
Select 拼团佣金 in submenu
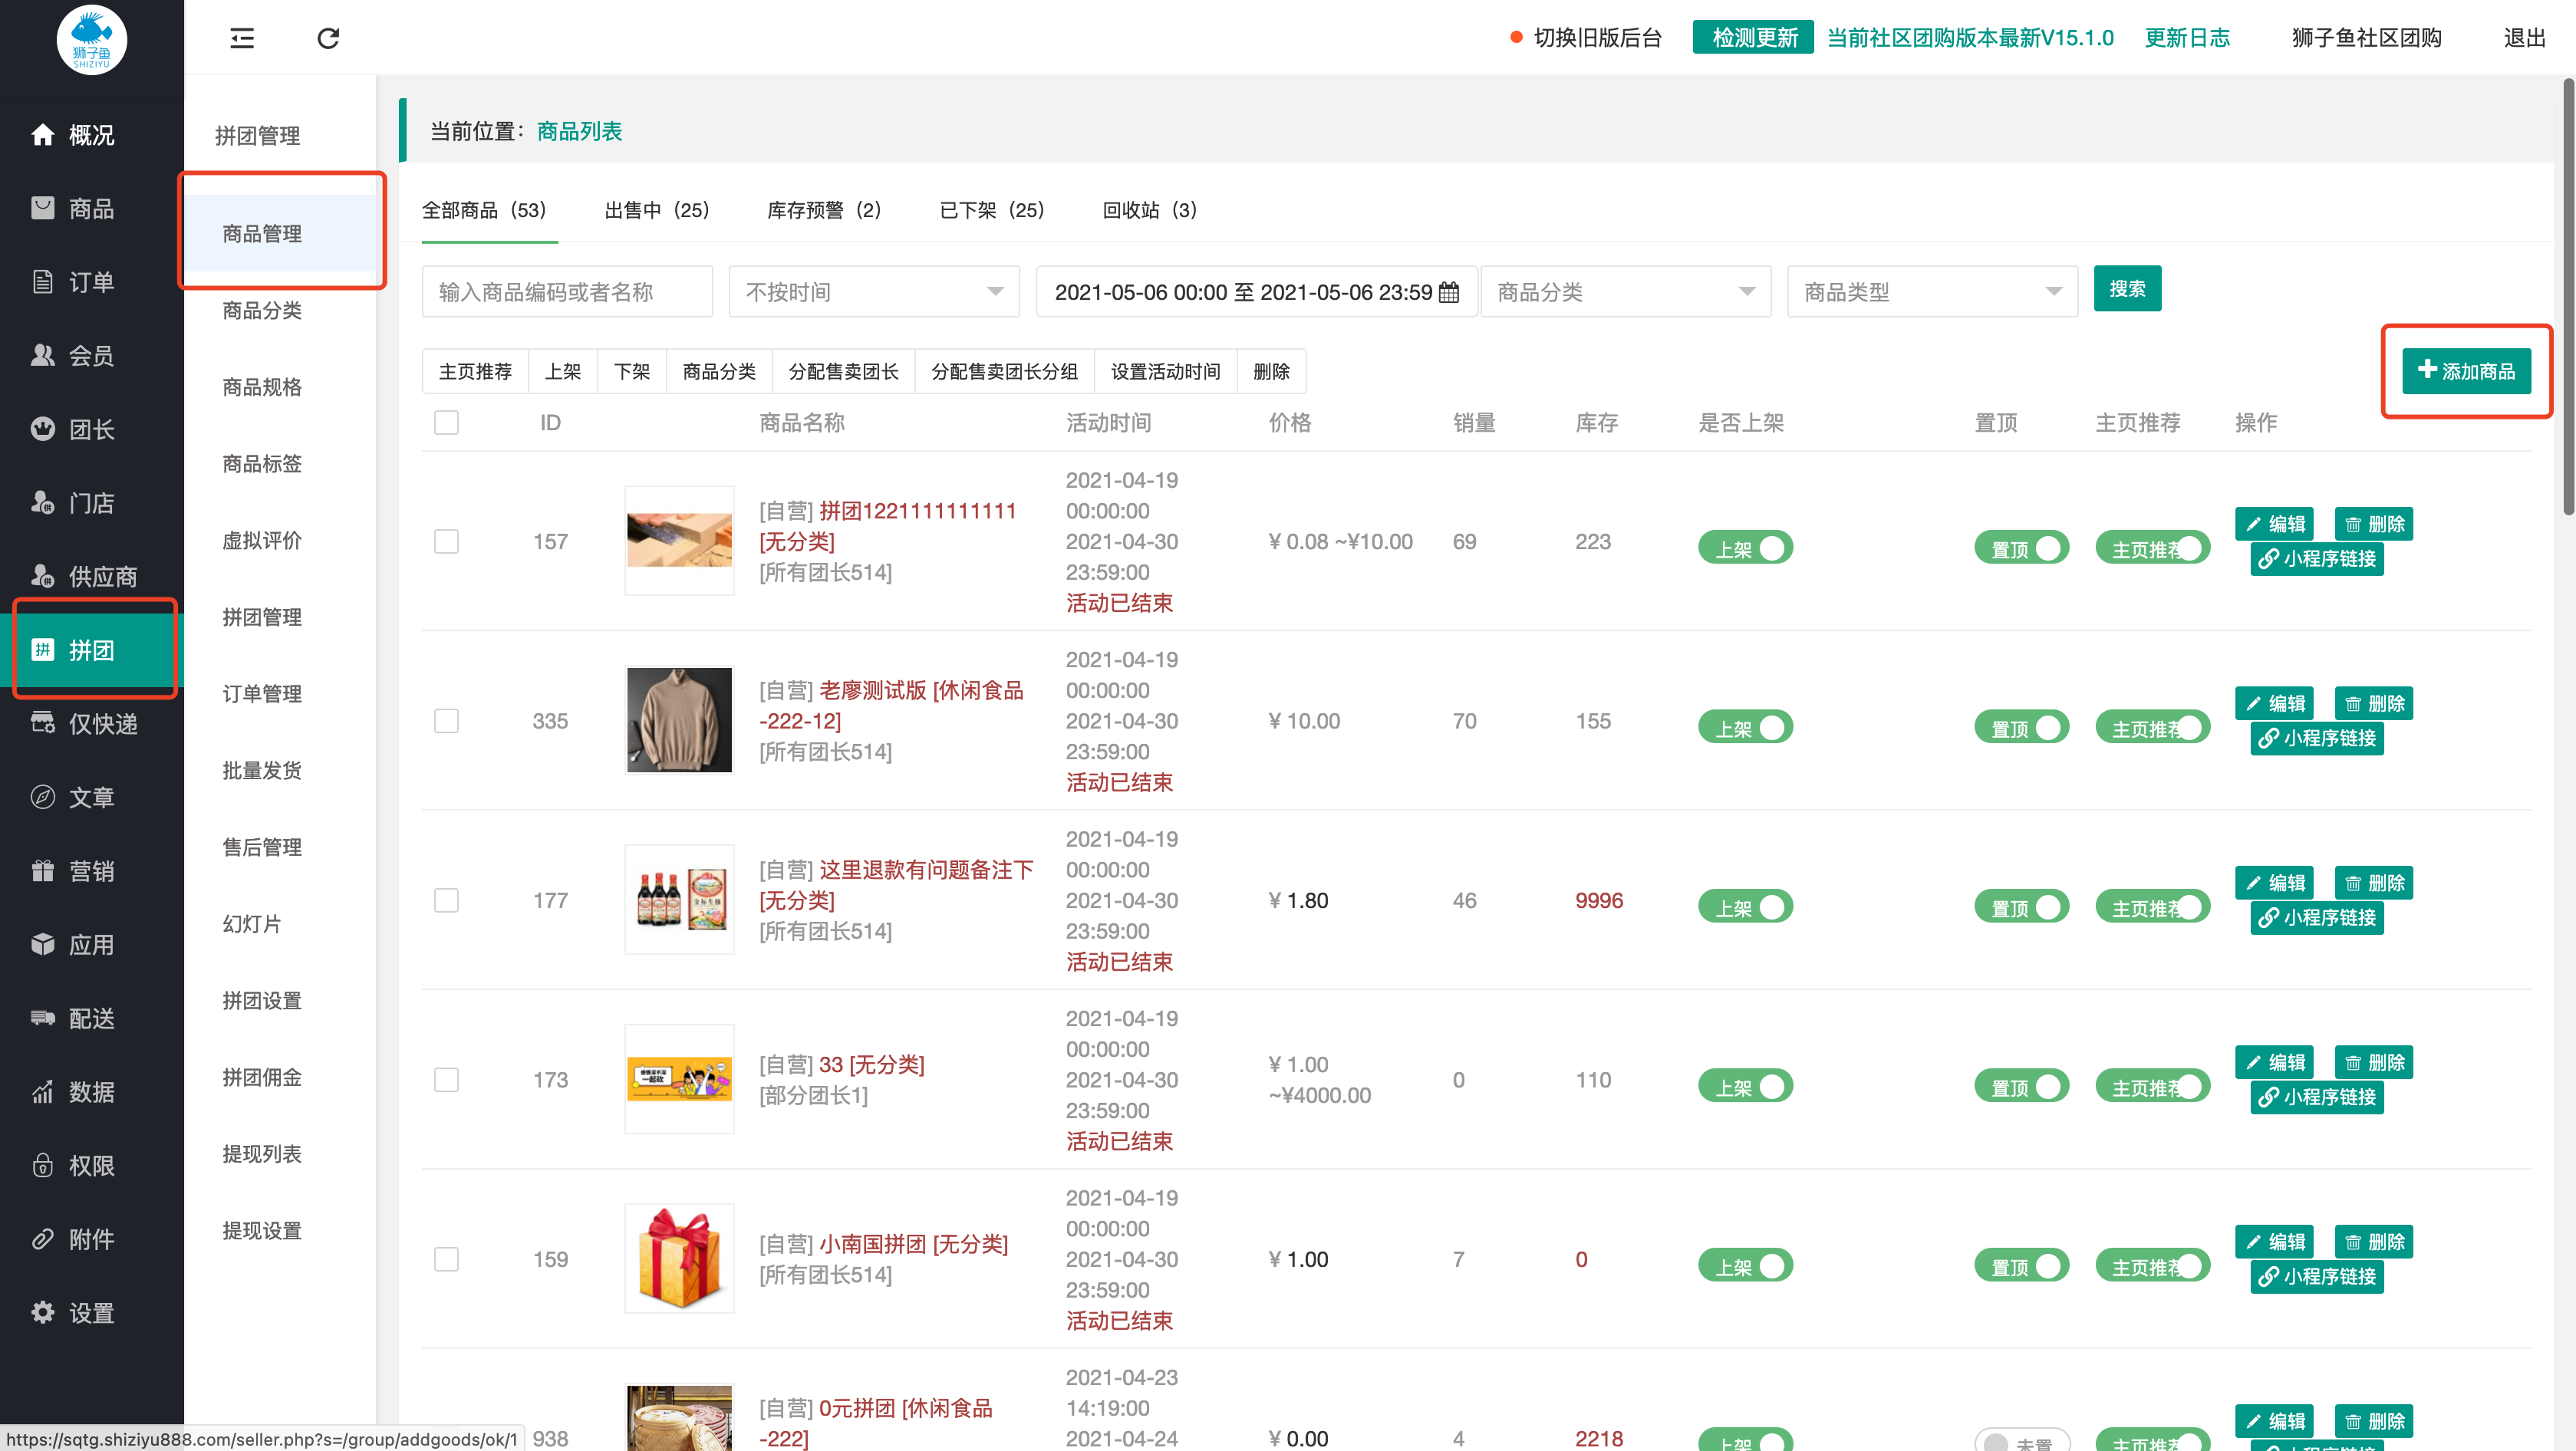[x=262, y=1077]
